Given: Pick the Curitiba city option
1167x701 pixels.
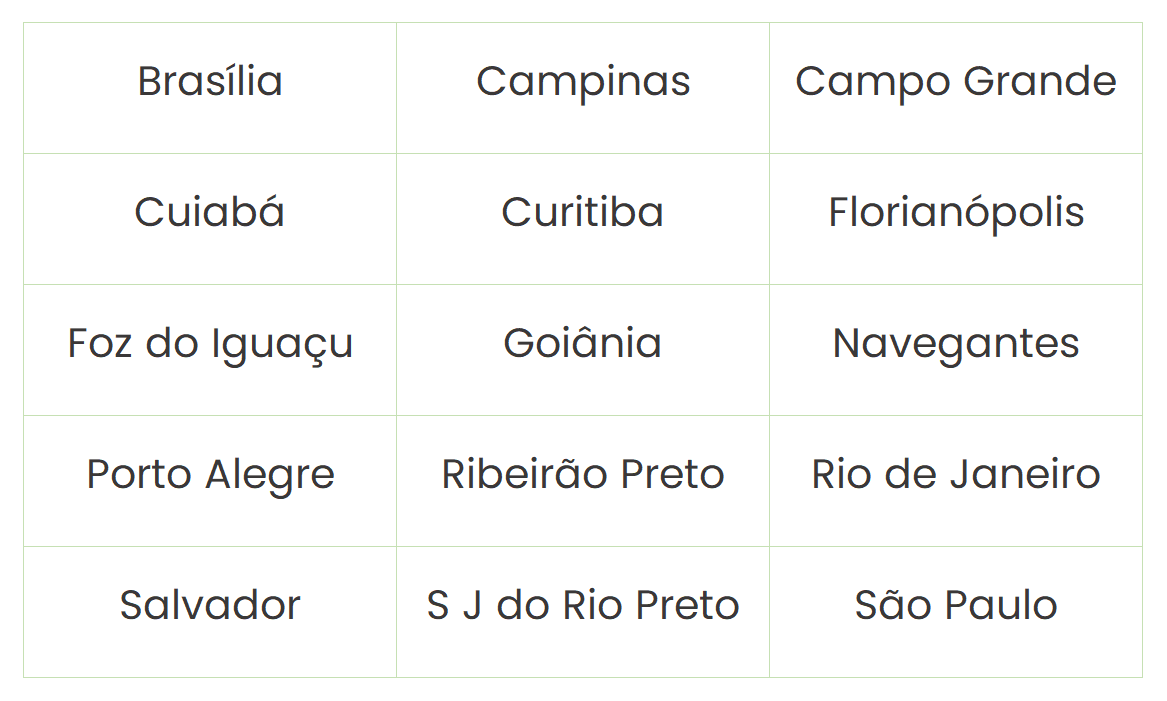Looking at the screenshot, I should point(583,212).
